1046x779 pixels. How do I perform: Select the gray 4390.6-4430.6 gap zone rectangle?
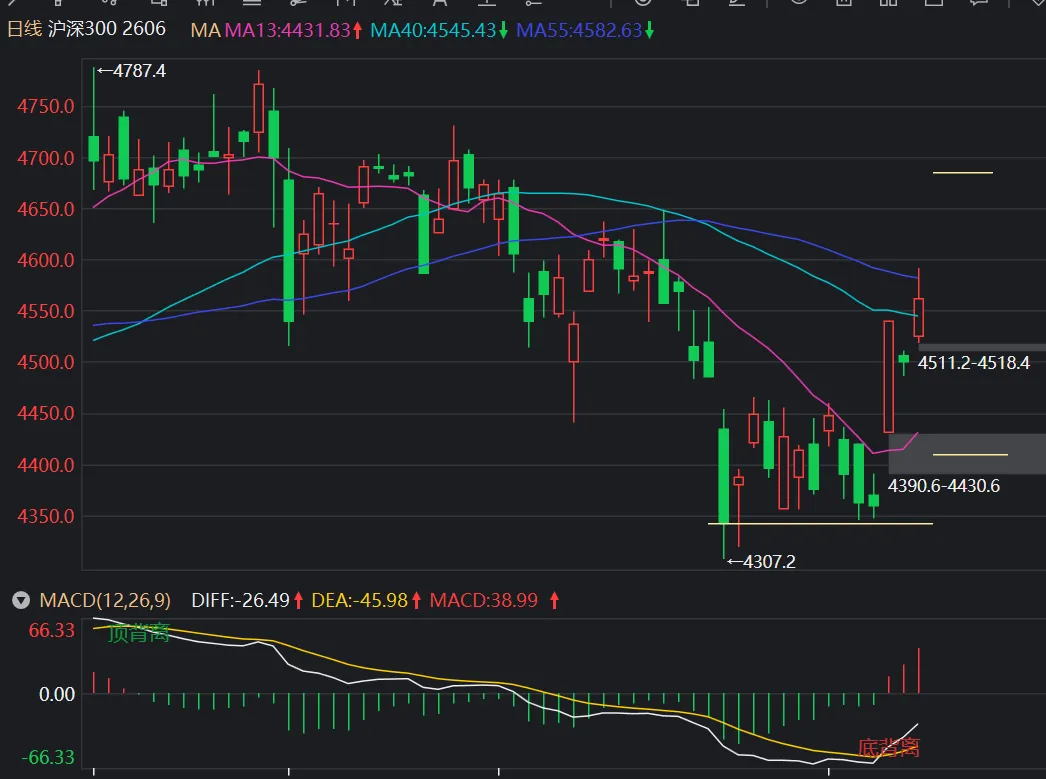(x=967, y=454)
